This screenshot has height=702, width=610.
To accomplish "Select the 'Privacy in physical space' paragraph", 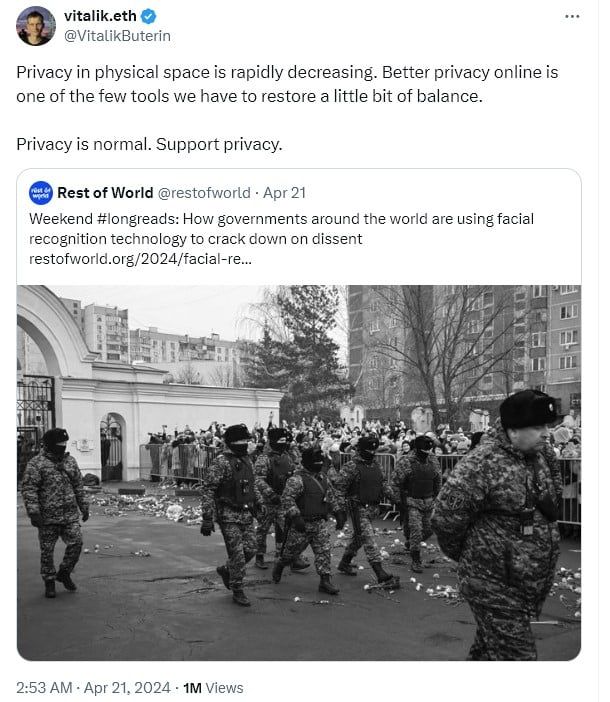I will [287, 84].
